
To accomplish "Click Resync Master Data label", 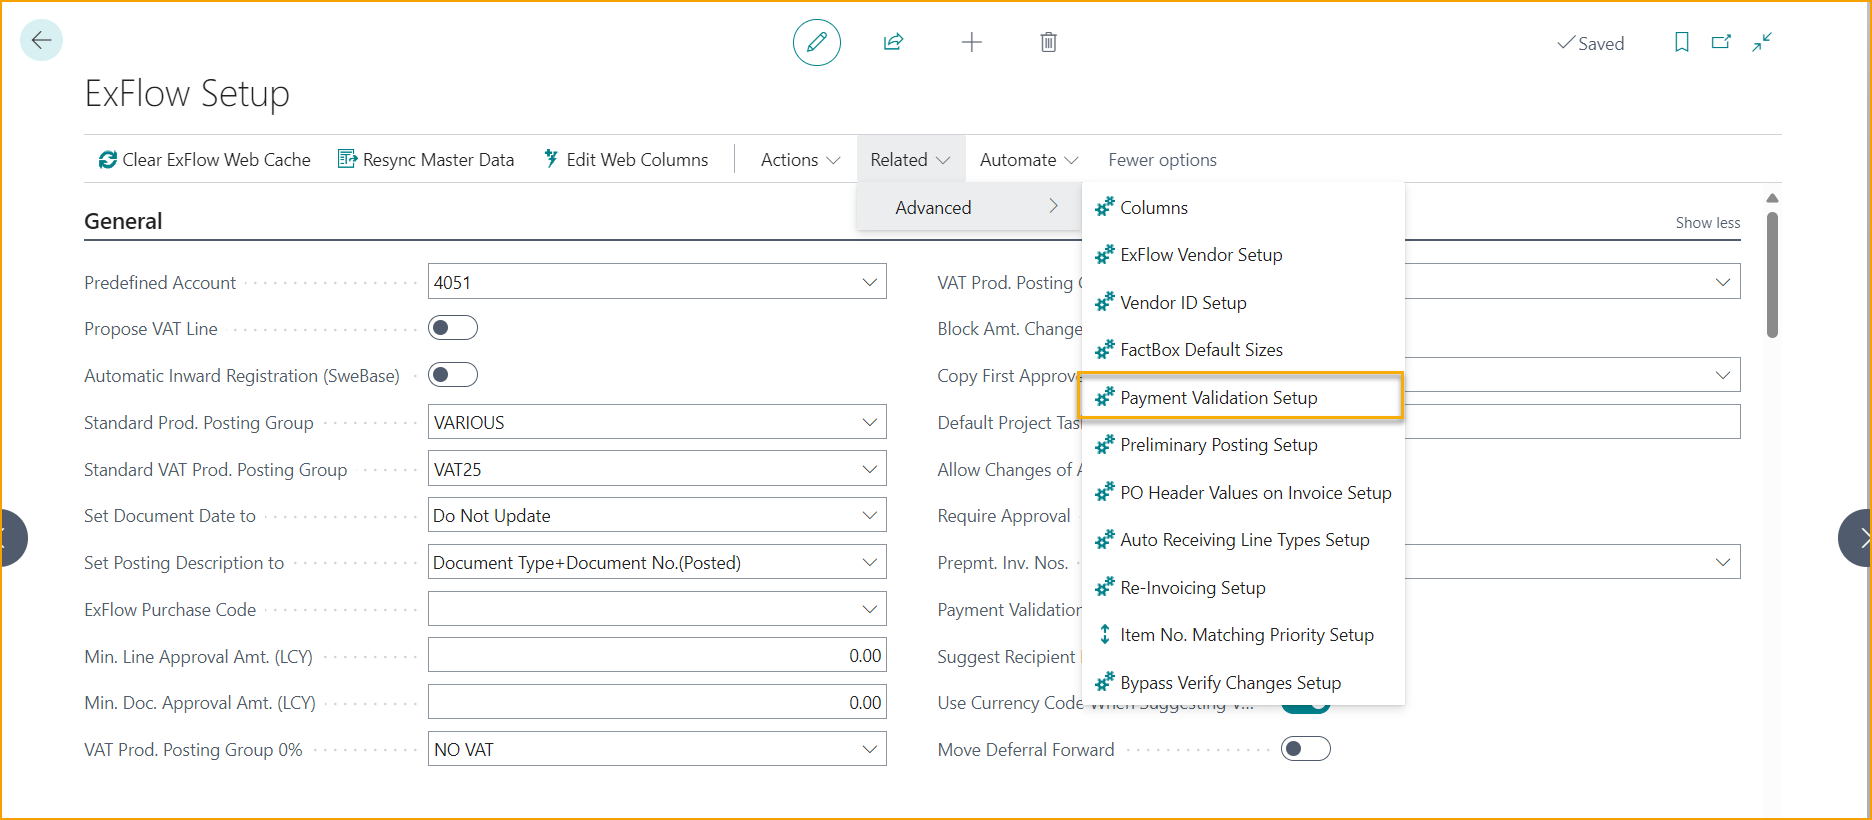I will pyautogui.click(x=438, y=160).
